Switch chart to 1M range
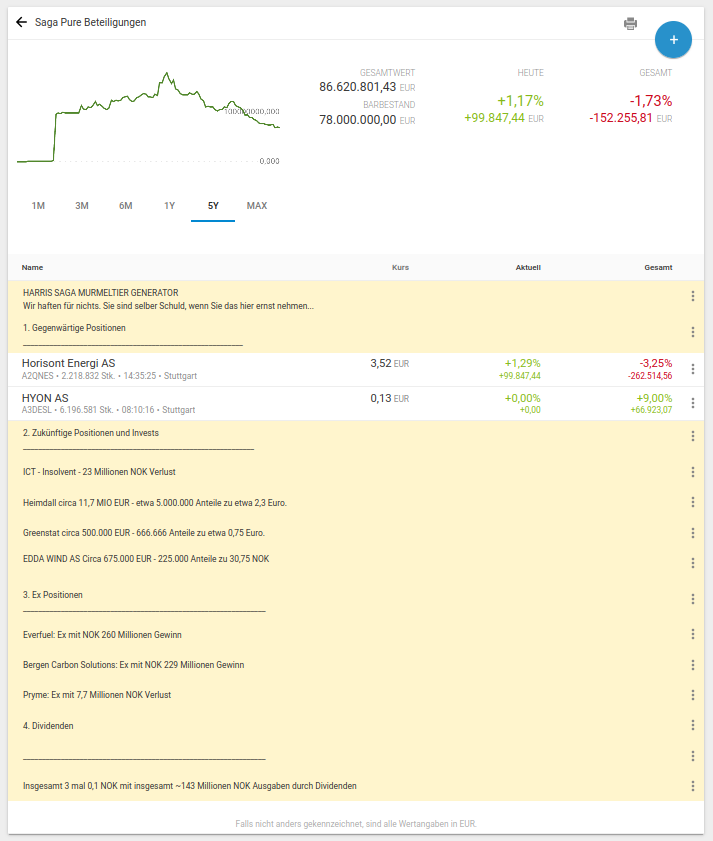The height and width of the screenshot is (841, 713). 38,206
